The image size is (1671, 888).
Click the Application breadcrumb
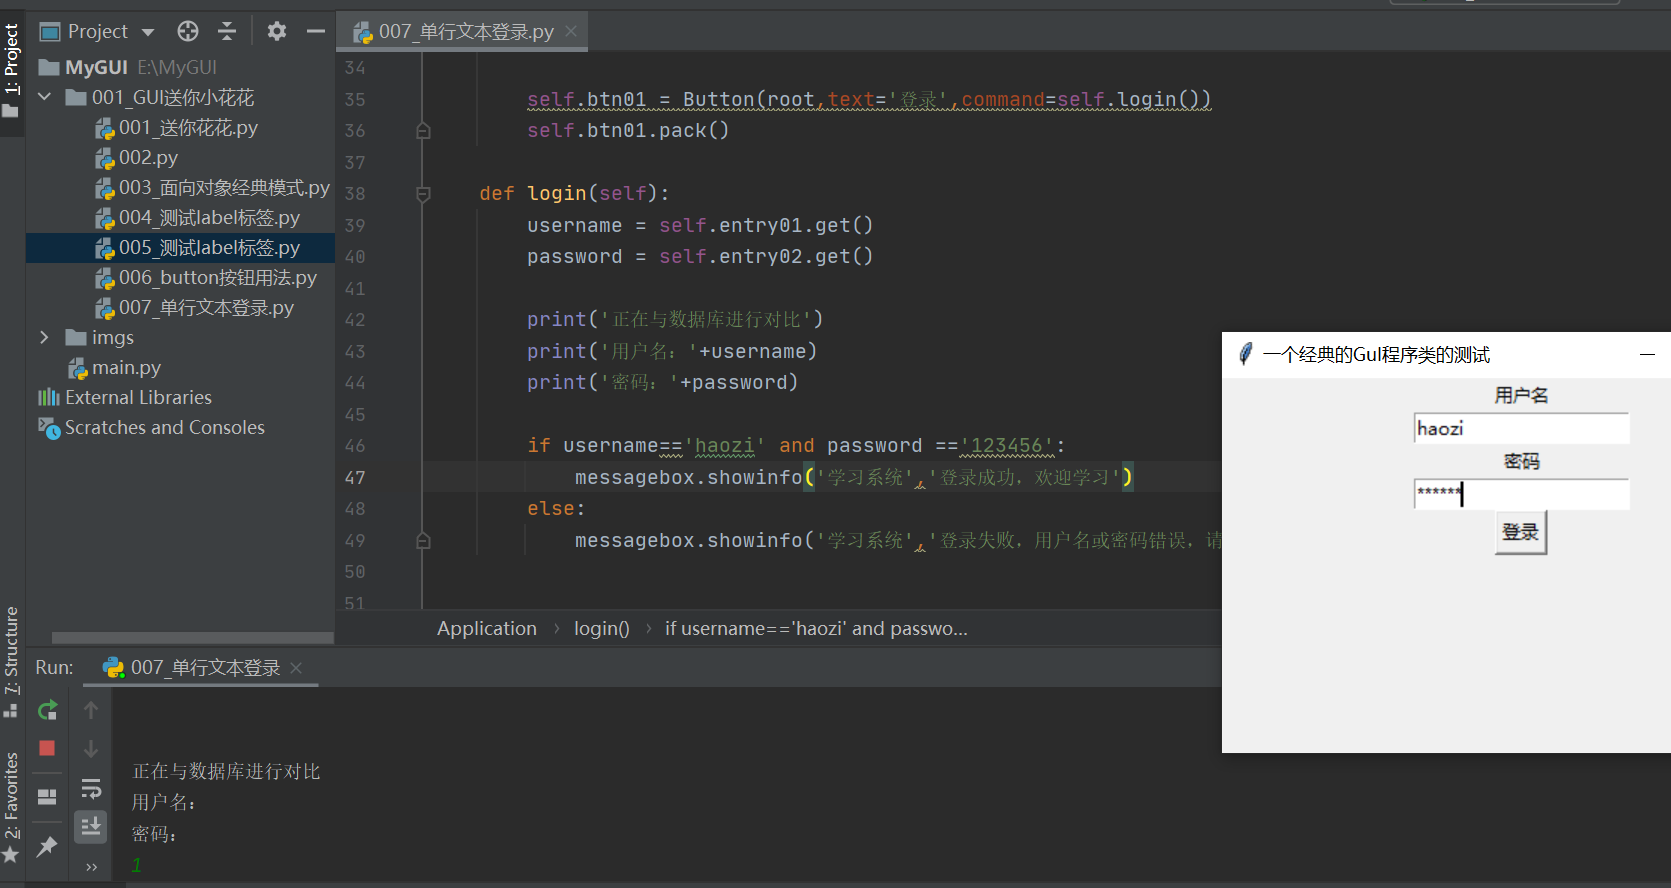487,628
